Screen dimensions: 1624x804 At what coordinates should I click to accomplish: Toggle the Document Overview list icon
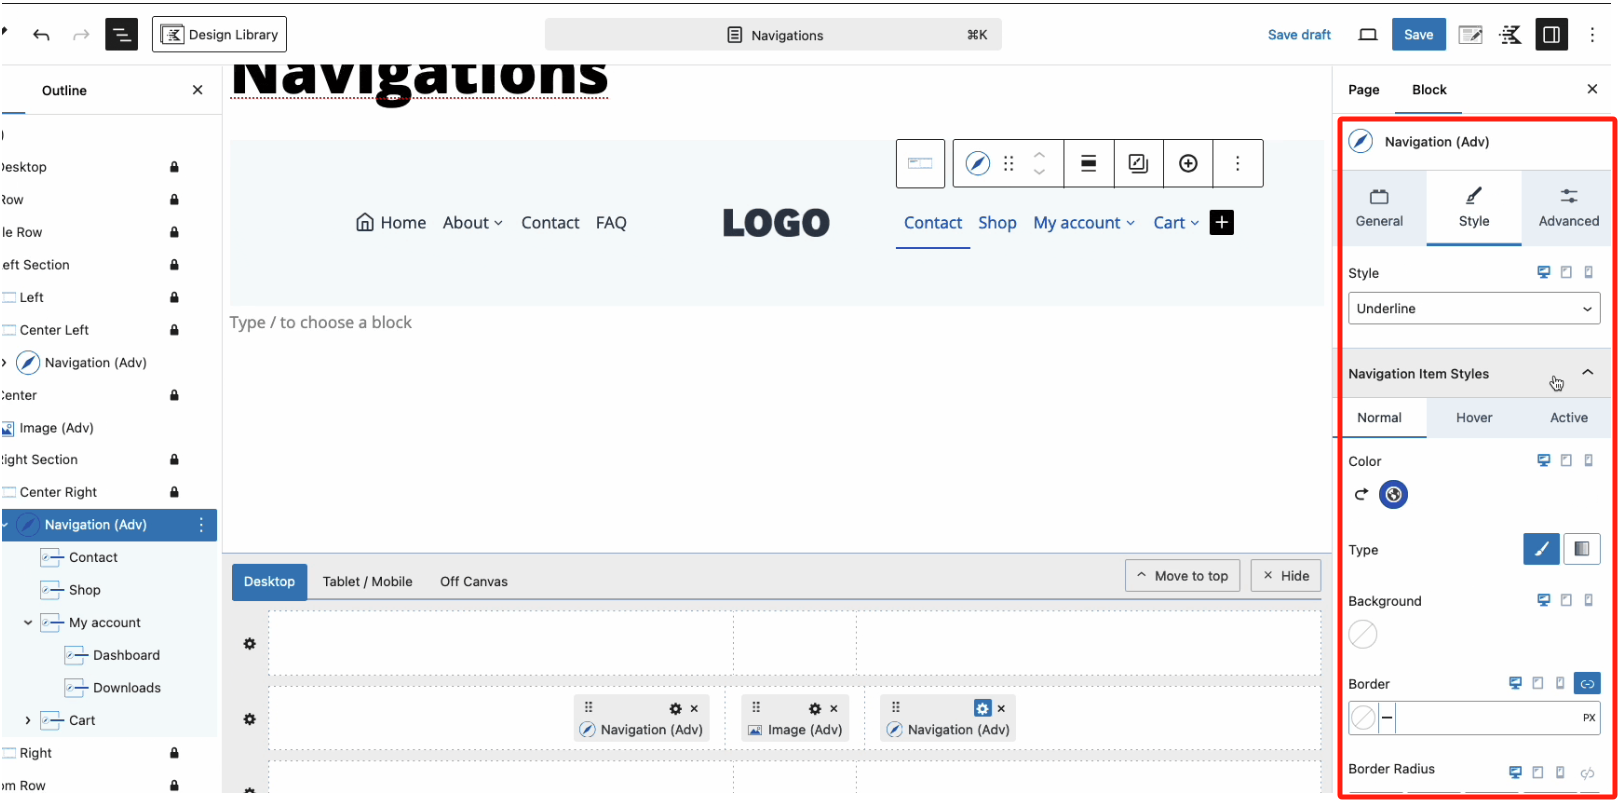121,35
